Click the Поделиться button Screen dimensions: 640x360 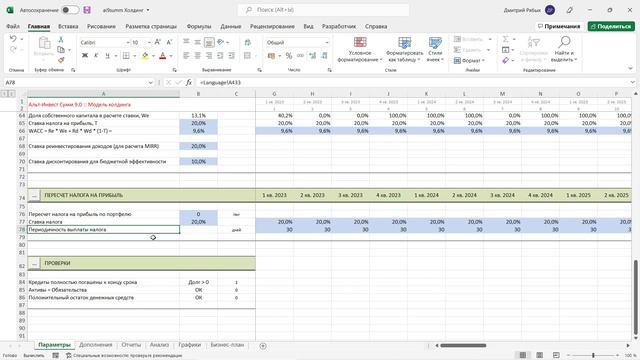pyautogui.click(x=611, y=26)
